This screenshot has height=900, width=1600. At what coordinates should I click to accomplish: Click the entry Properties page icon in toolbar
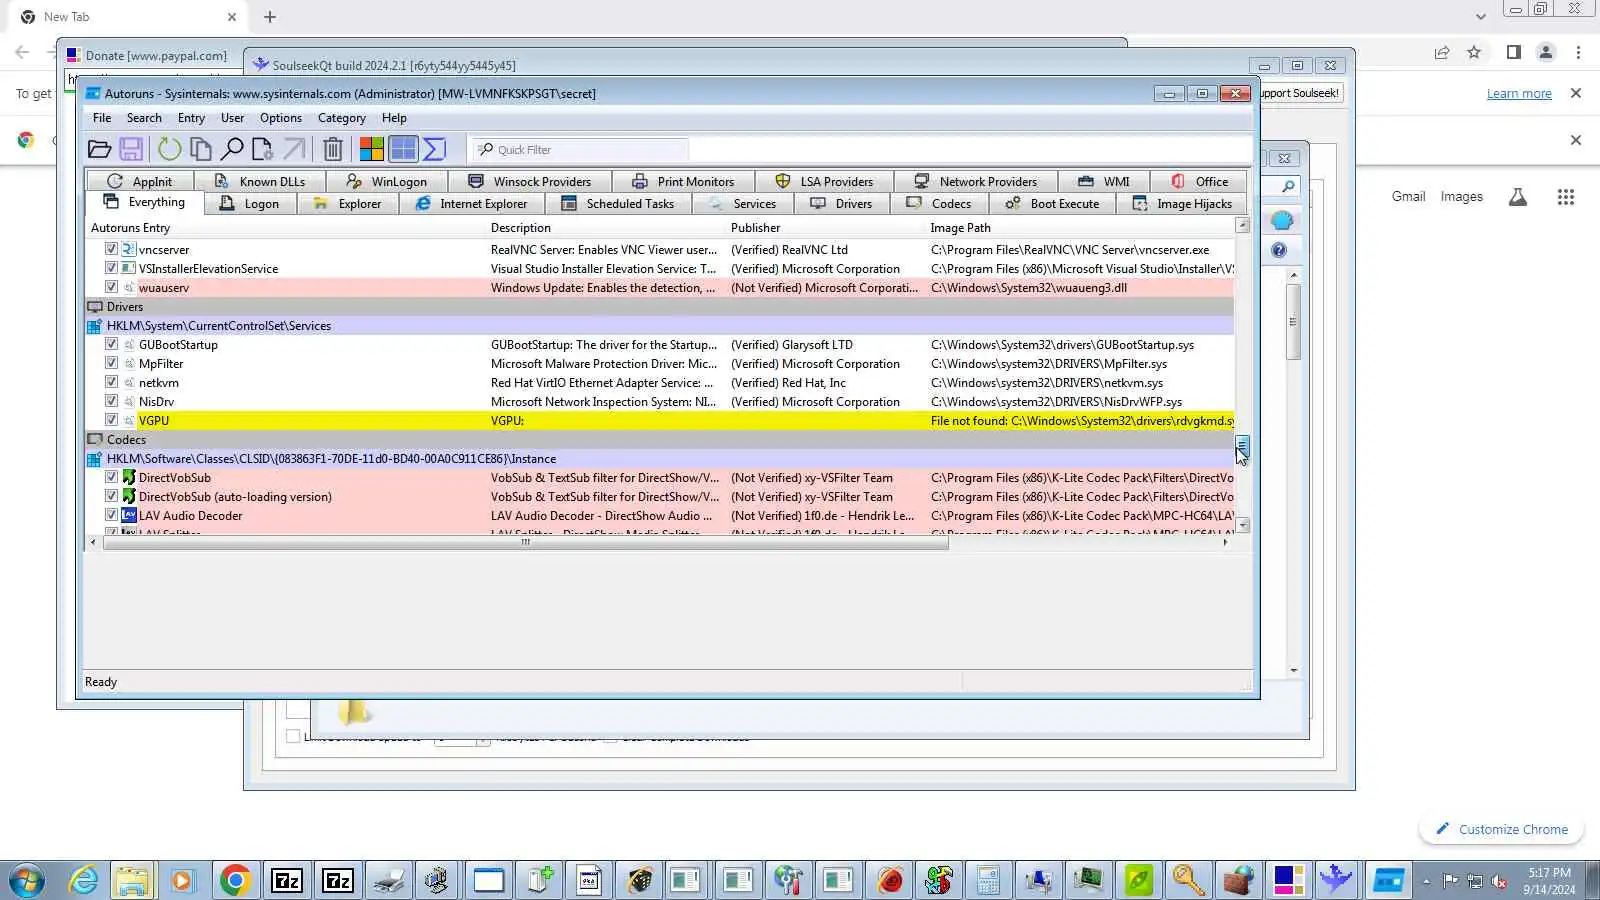point(263,150)
